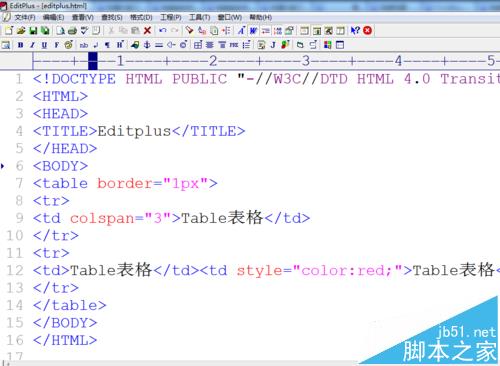The image size is (500, 366).
Task: Click the </table> tag on line 14
Action: [x=70, y=305]
